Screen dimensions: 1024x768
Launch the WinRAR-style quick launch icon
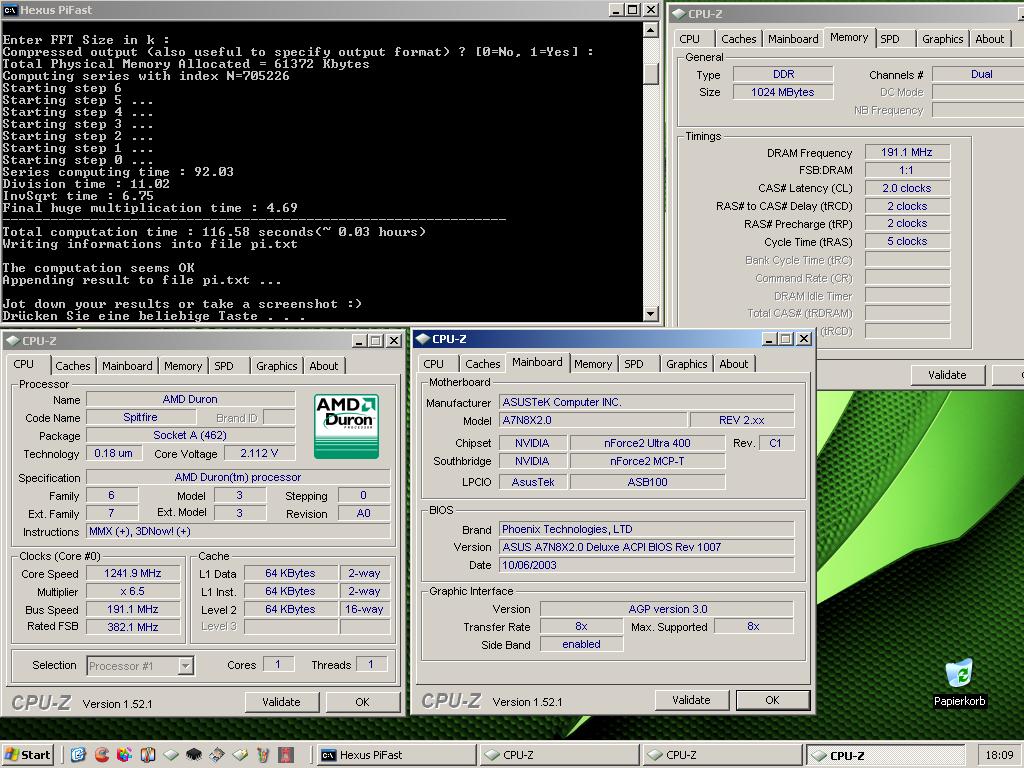click(x=148, y=755)
